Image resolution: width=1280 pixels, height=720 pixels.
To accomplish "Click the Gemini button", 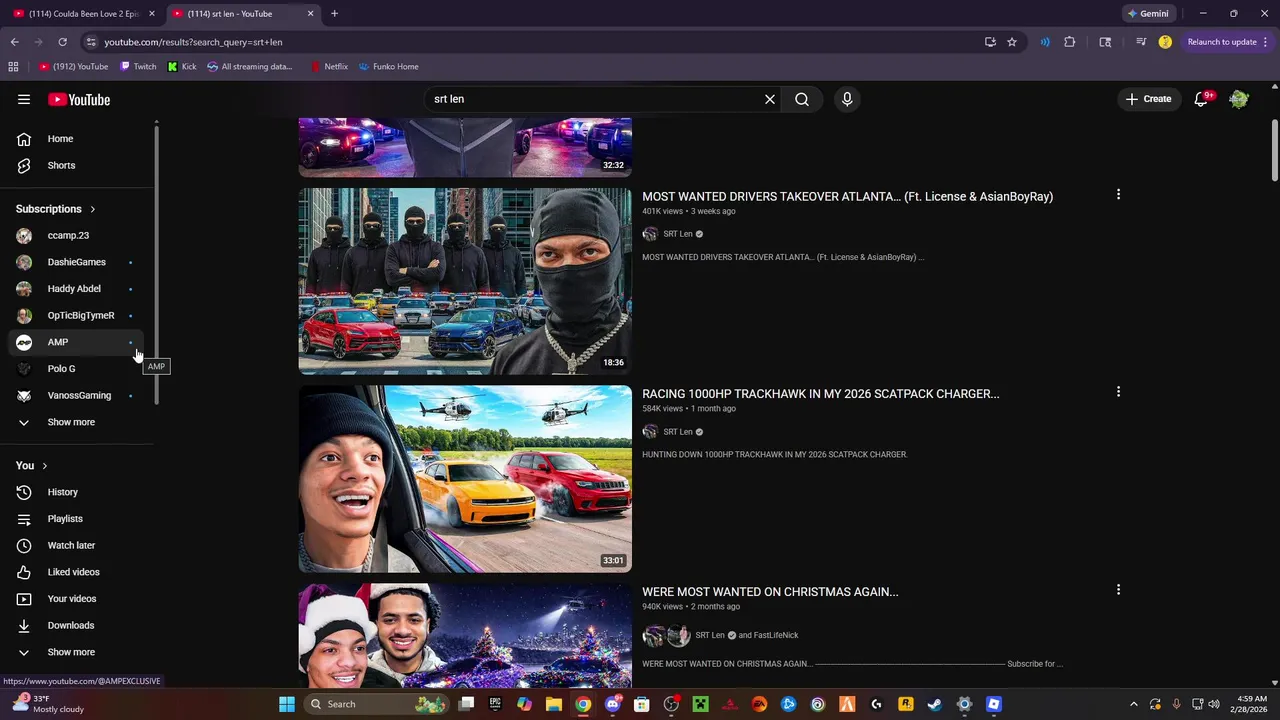I will [x=1148, y=14].
